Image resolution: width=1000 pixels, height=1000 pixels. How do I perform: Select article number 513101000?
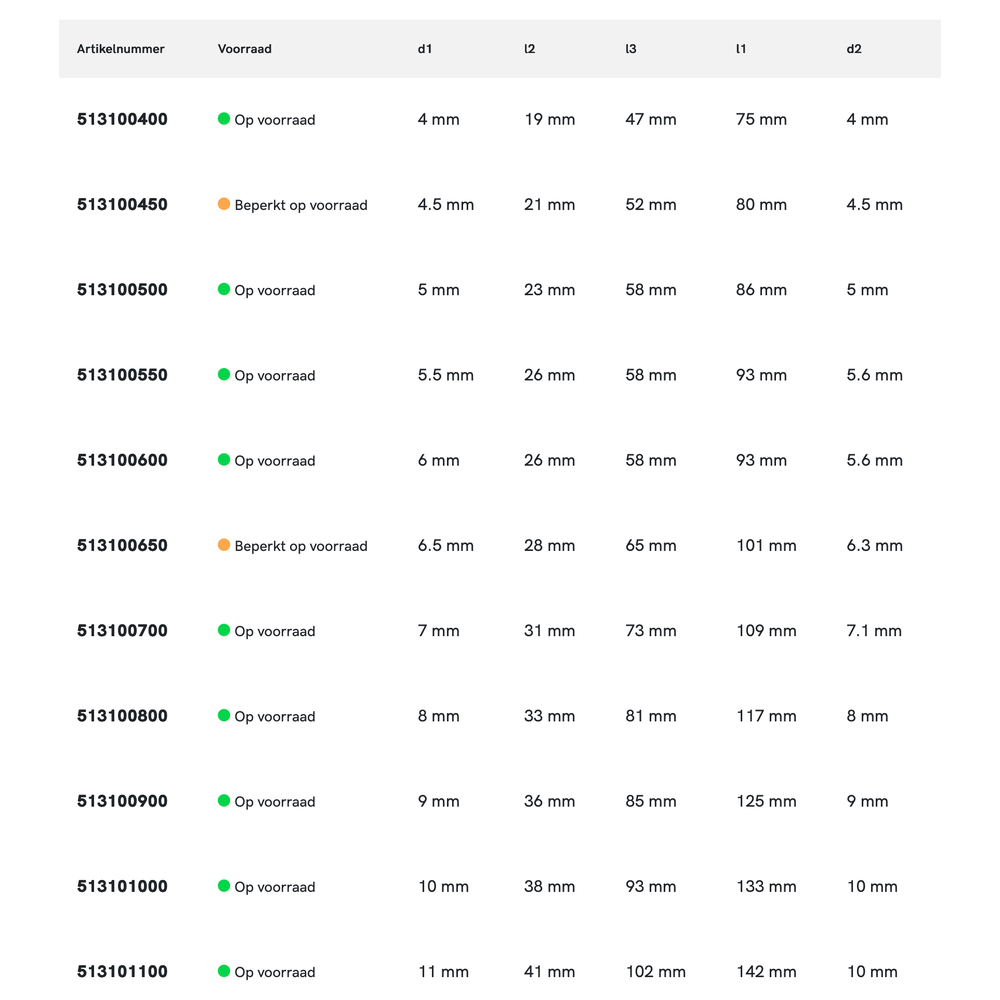click(x=122, y=886)
